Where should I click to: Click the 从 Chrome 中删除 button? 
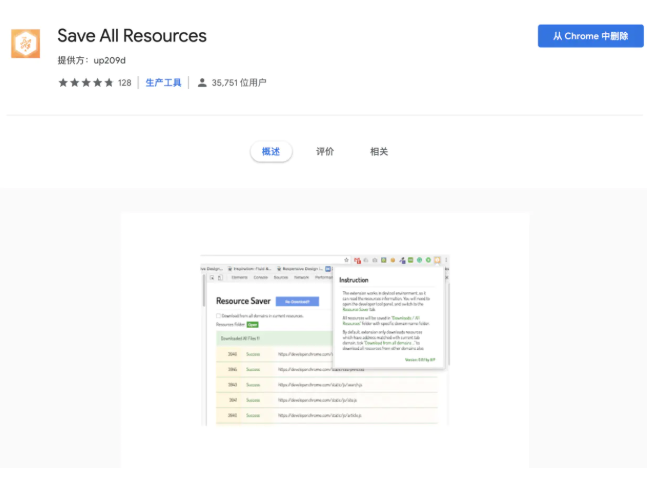pyautogui.click(x=590, y=36)
